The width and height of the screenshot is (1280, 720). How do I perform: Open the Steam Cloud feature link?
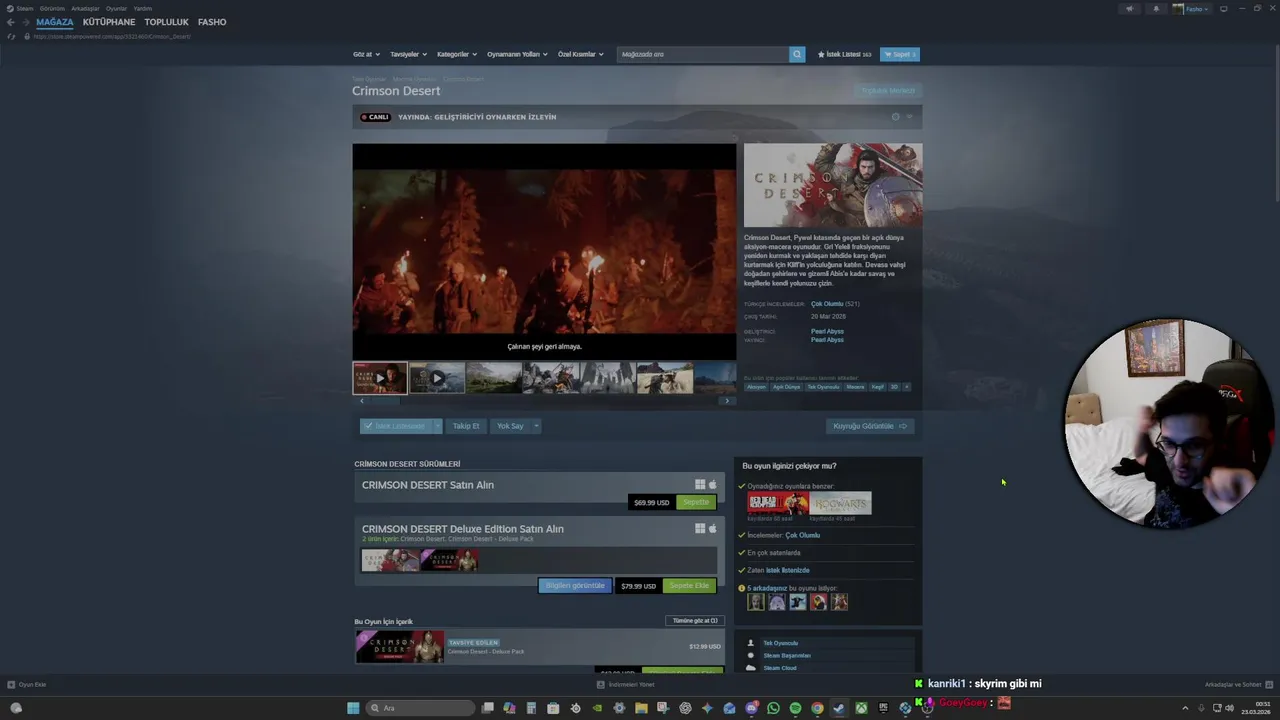click(x=780, y=668)
